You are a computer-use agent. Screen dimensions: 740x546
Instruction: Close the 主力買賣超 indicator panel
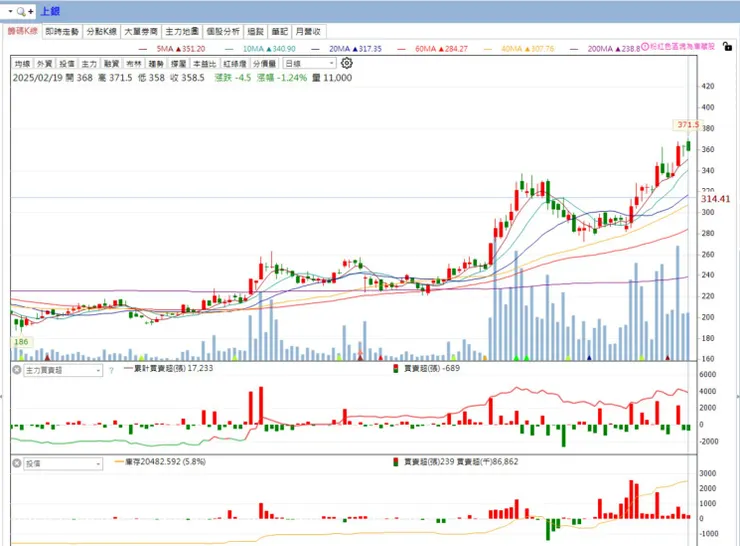pos(17,370)
